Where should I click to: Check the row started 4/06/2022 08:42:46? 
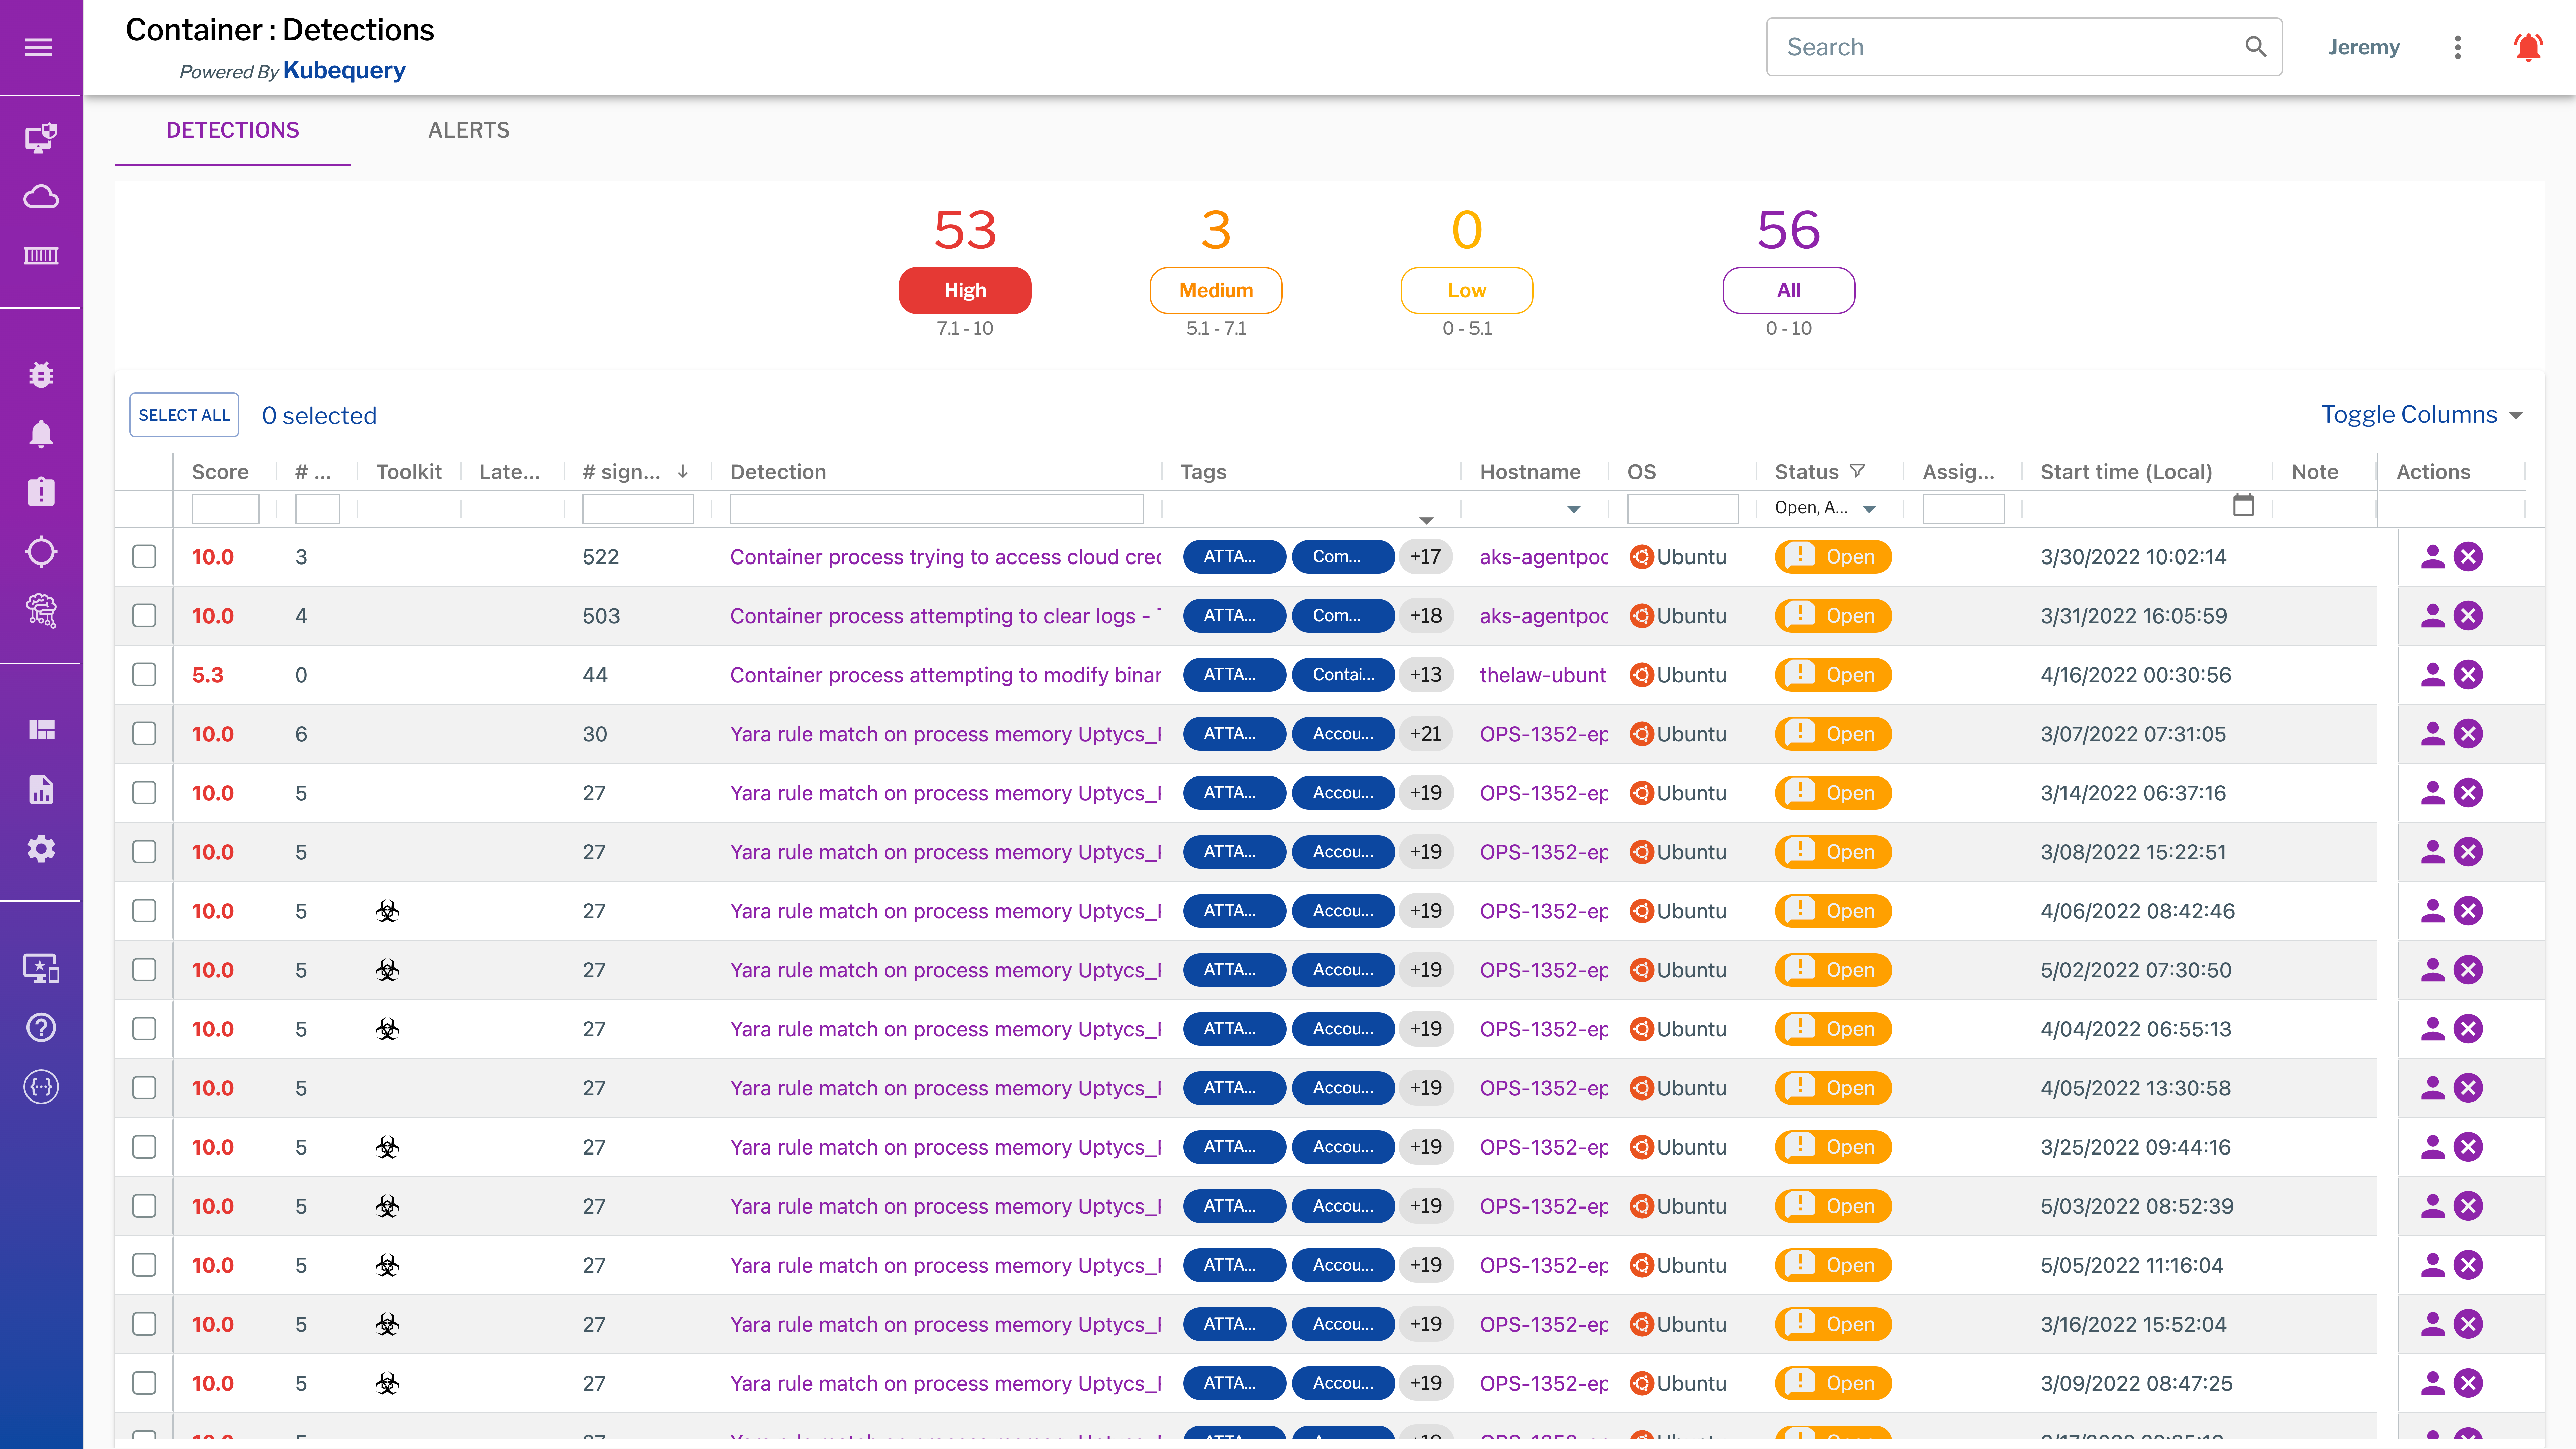[144, 911]
